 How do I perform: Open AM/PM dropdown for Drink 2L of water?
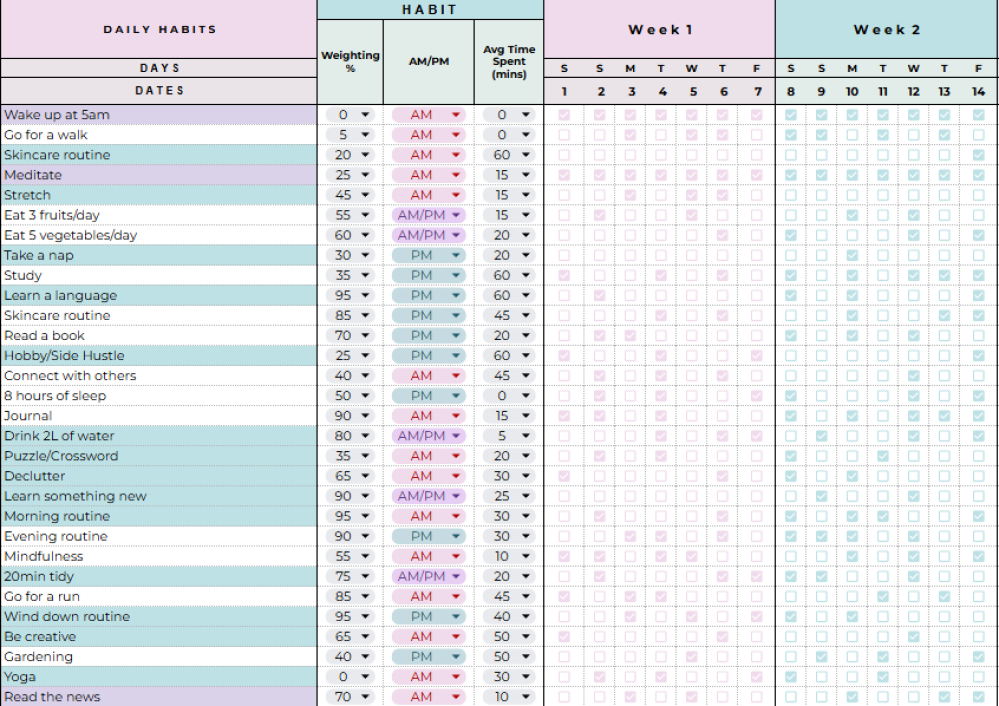tap(457, 436)
